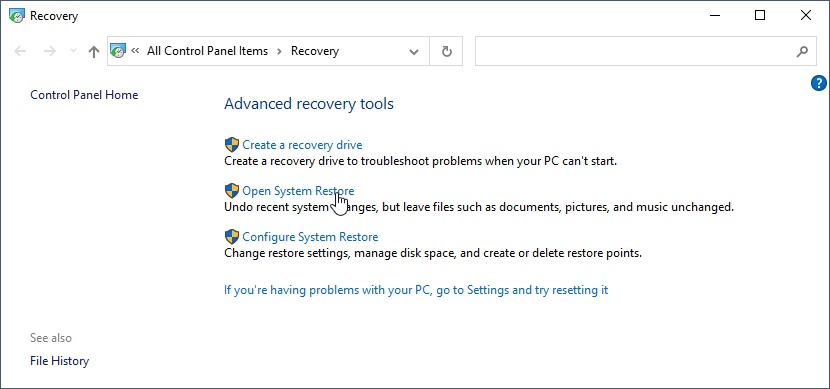830x389 pixels.
Task: Refresh the Recovery page
Action: [447, 51]
